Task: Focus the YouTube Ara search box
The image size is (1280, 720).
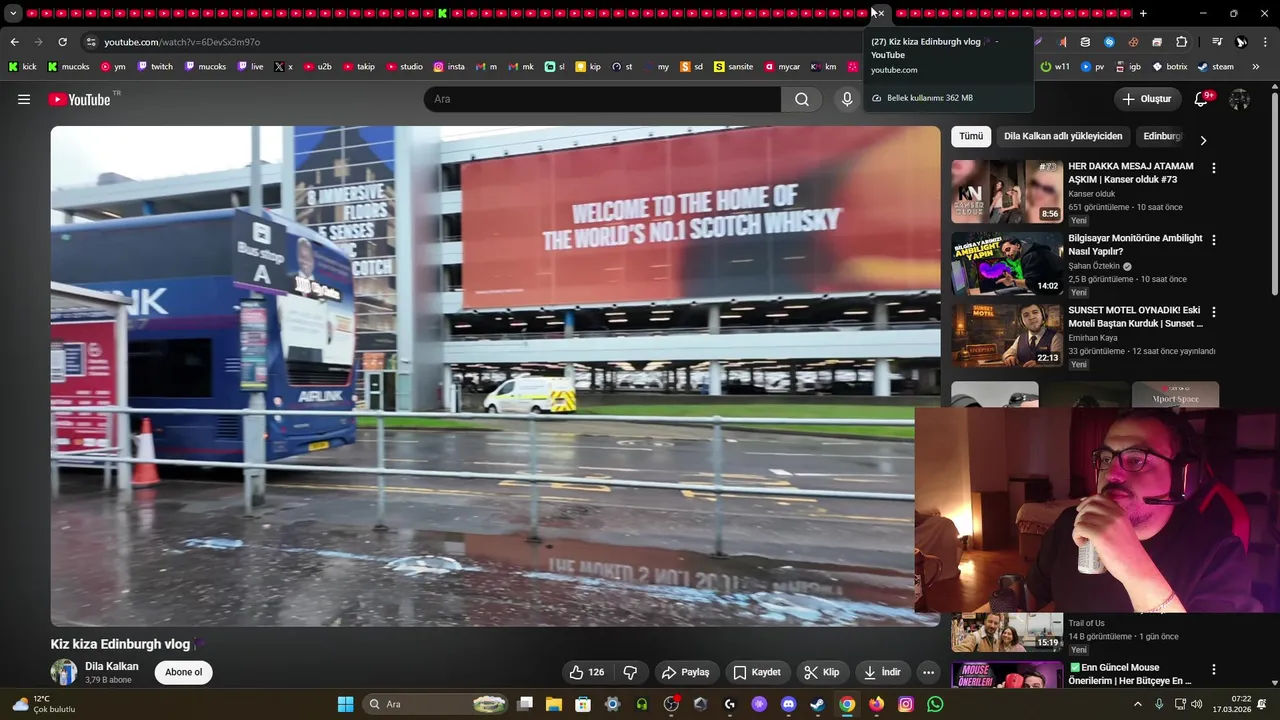Action: [603, 99]
